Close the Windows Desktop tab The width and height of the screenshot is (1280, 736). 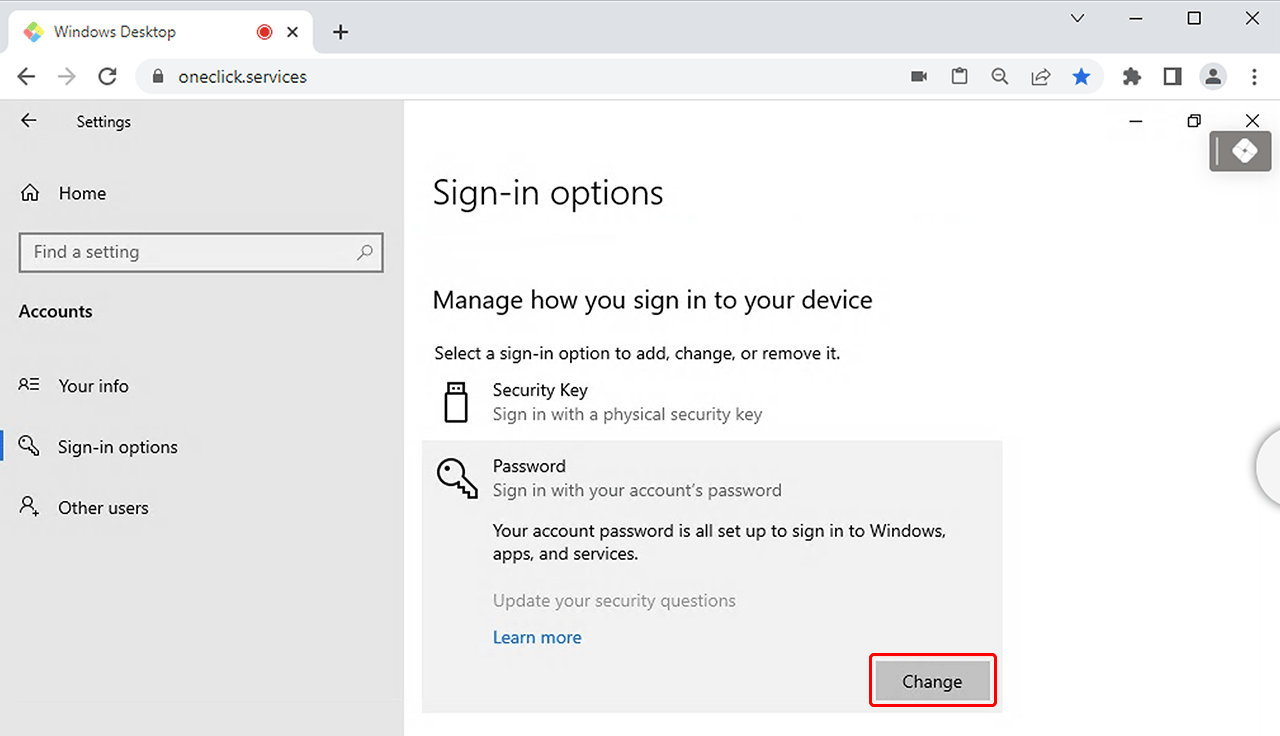click(x=293, y=32)
